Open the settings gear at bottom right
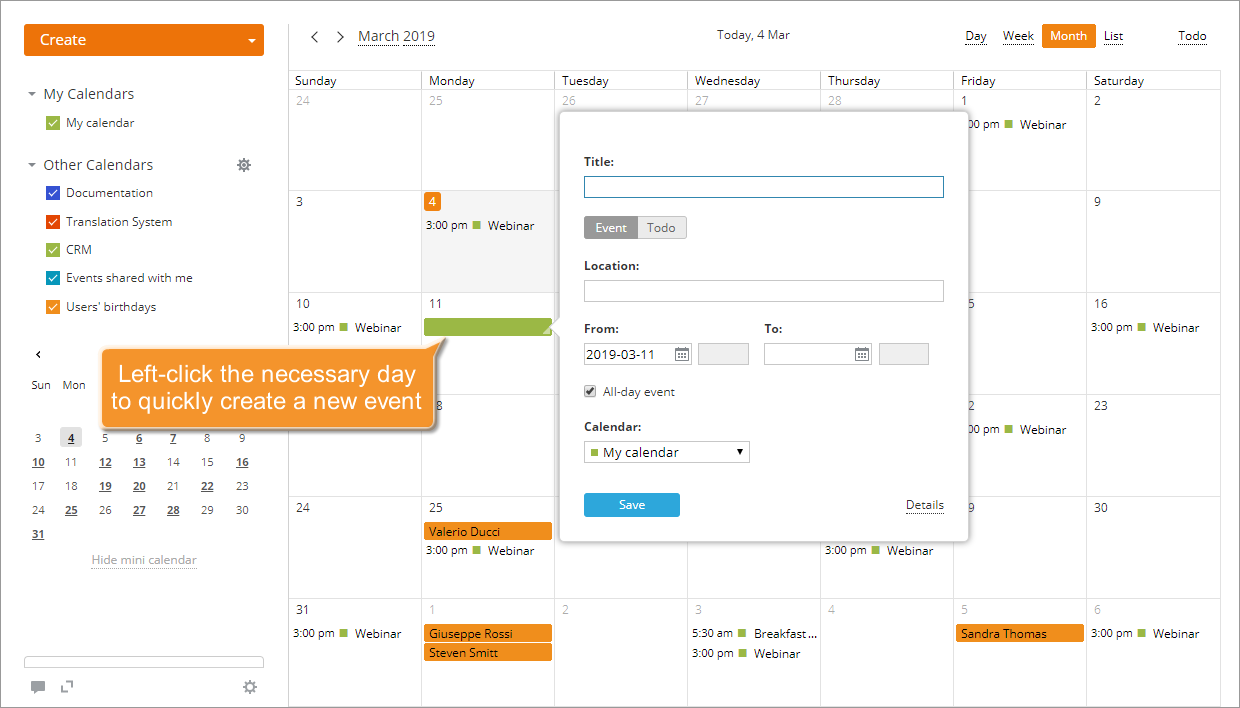1240x708 pixels. [x=250, y=687]
